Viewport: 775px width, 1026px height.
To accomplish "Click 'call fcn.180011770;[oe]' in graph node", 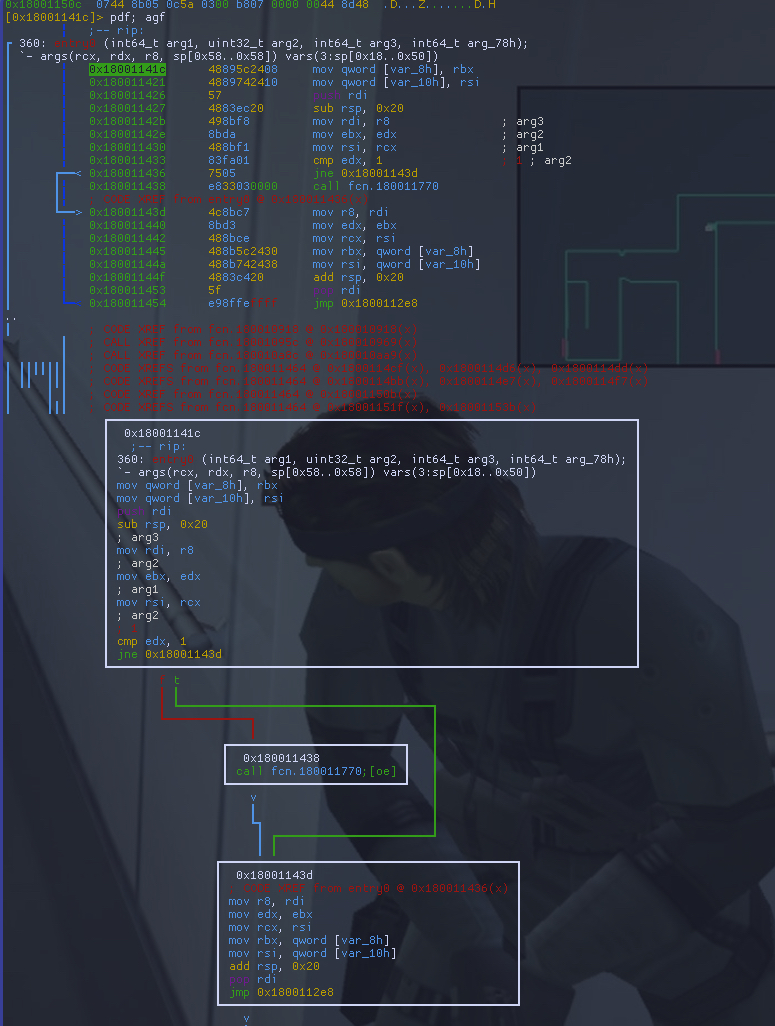I will click(316, 771).
